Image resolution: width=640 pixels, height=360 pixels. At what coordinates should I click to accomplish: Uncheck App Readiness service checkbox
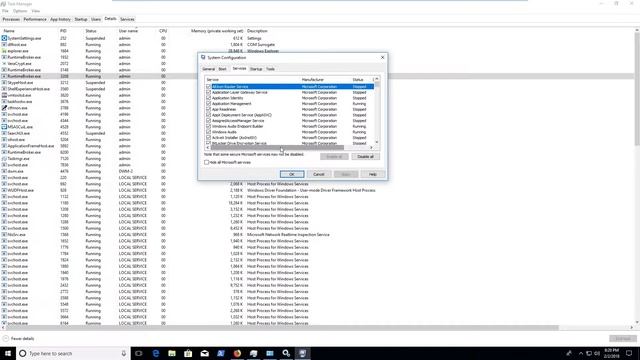209,109
